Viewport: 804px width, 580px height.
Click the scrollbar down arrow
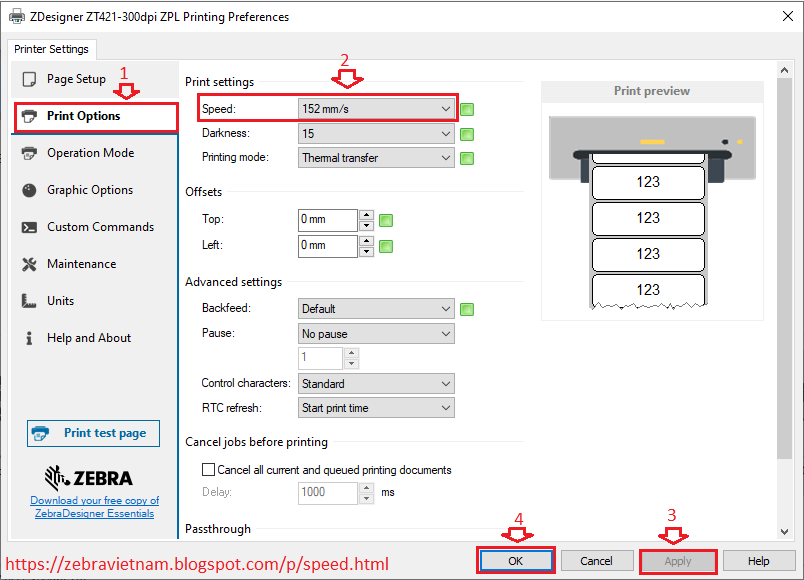point(785,532)
